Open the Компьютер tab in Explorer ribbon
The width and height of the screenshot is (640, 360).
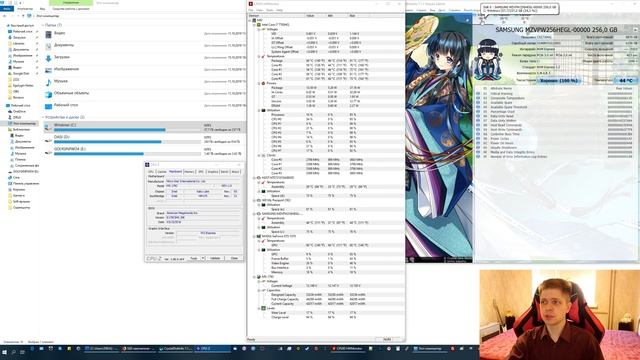(25, 8)
